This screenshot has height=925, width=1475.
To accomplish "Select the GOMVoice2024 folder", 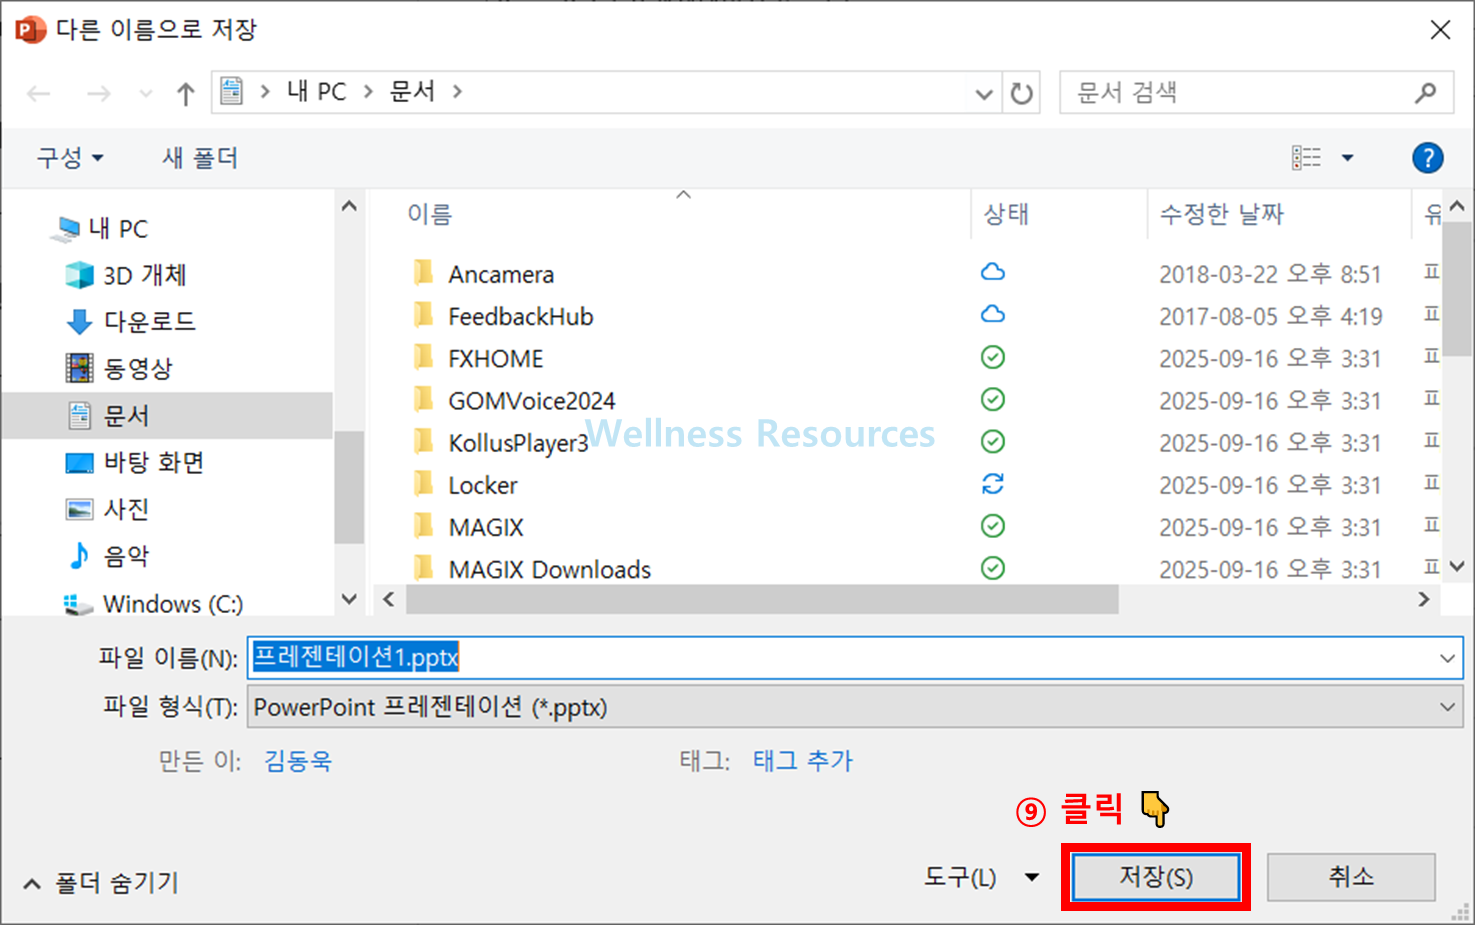I will [532, 401].
